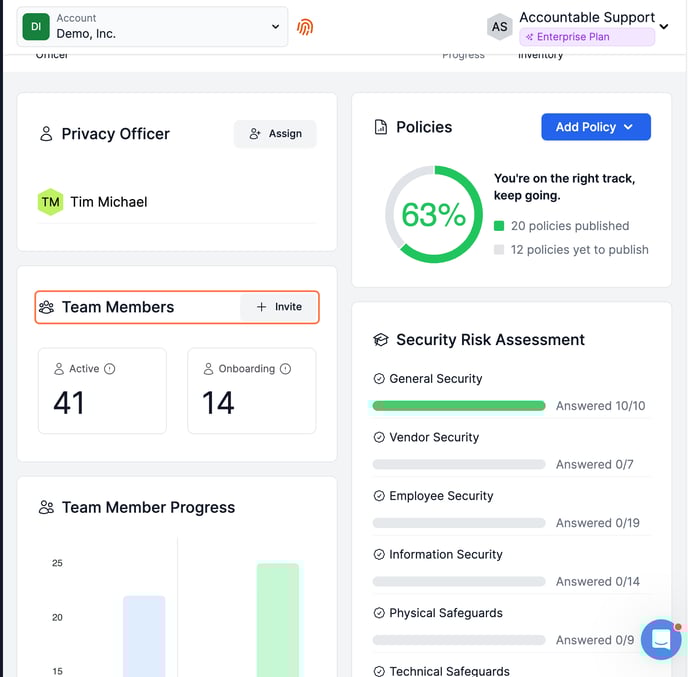Image resolution: width=688 pixels, height=677 pixels.
Task: Click the 'Answered 0/9' text
Action: click(x=595, y=640)
